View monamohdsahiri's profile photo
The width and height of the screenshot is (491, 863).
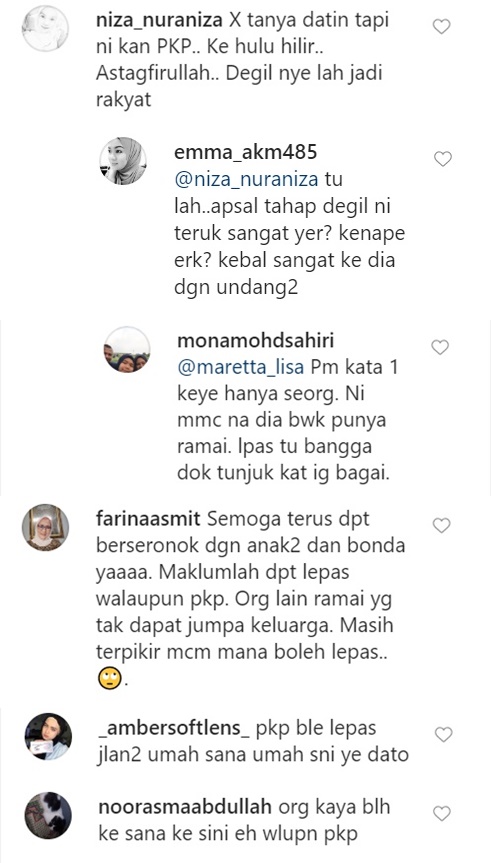(127, 349)
